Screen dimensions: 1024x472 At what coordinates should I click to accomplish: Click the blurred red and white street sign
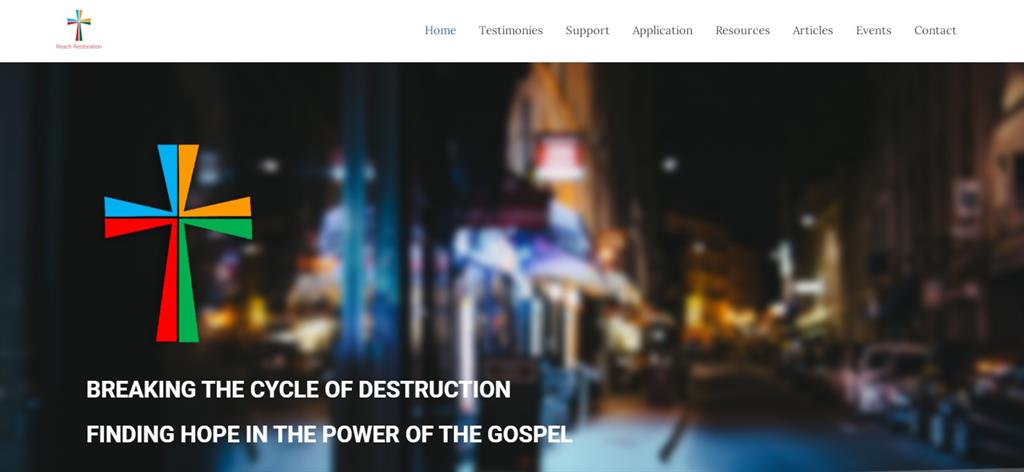coord(559,157)
